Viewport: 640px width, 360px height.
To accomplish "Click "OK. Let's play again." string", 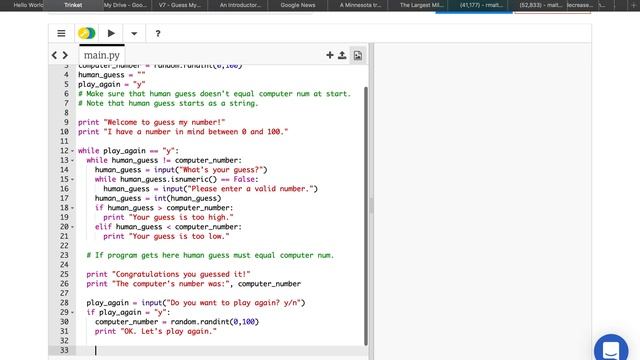I will point(168,331).
